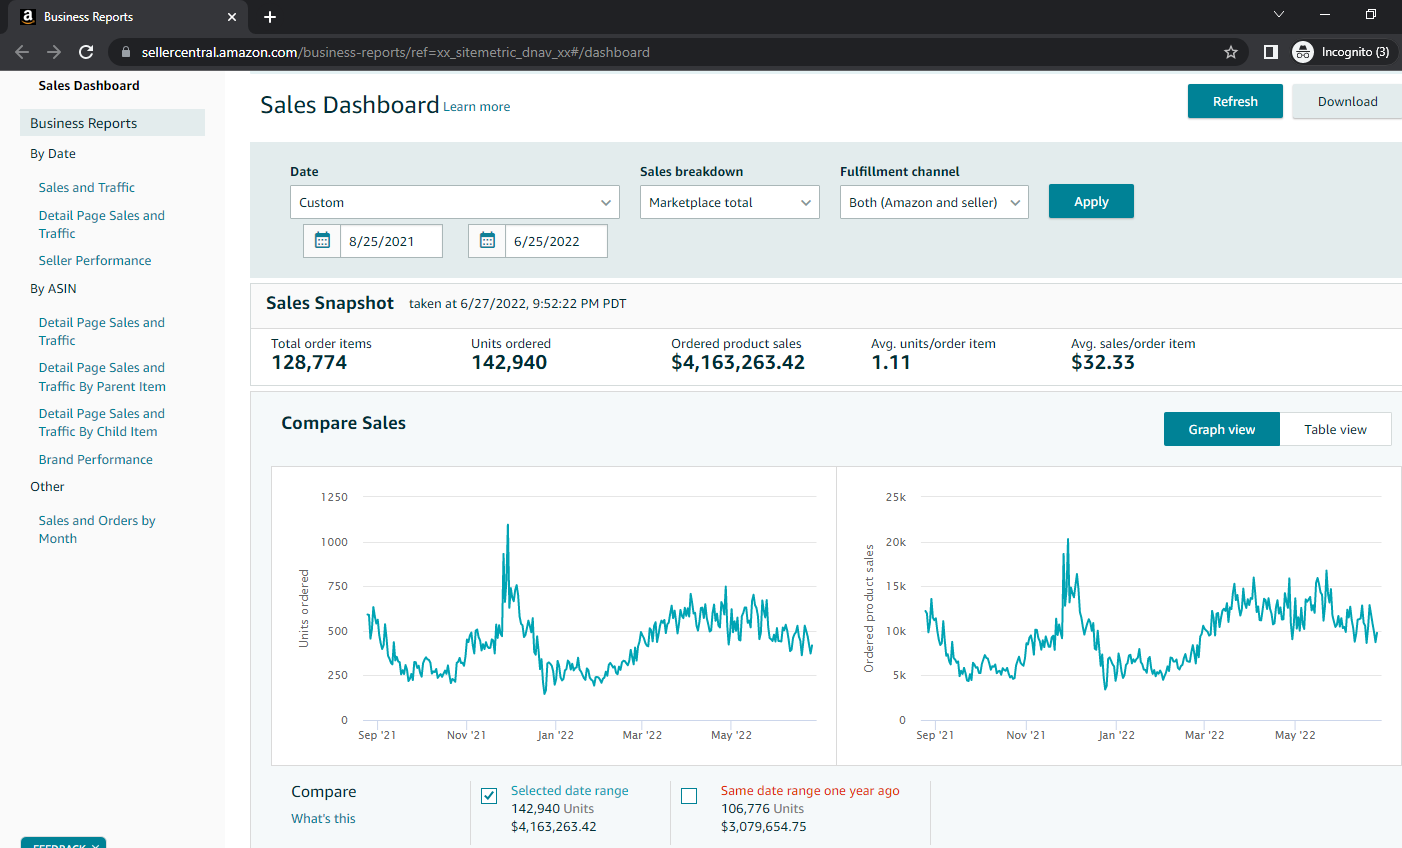The height and width of the screenshot is (848, 1402).
Task: Click the start date field 8/25/2021
Action: (x=391, y=241)
